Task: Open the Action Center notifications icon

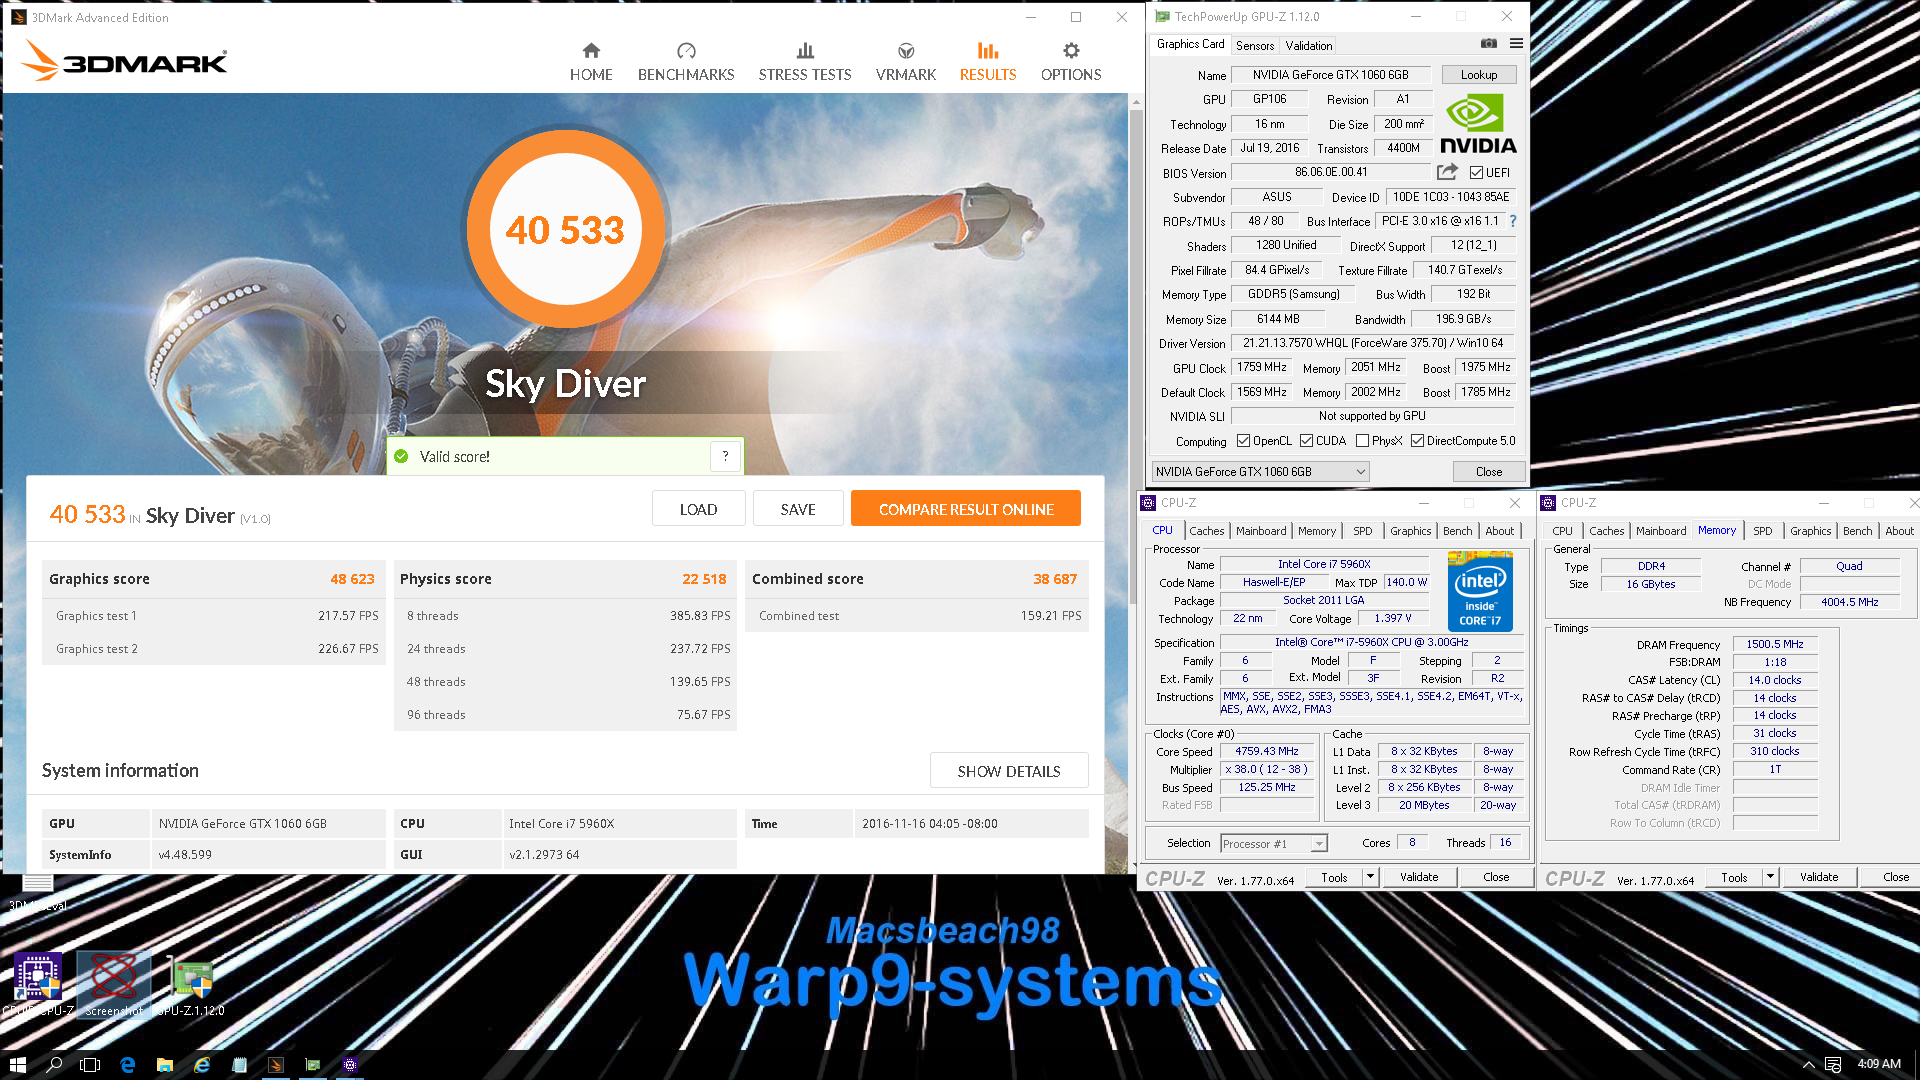Action: [1833, 1065]
